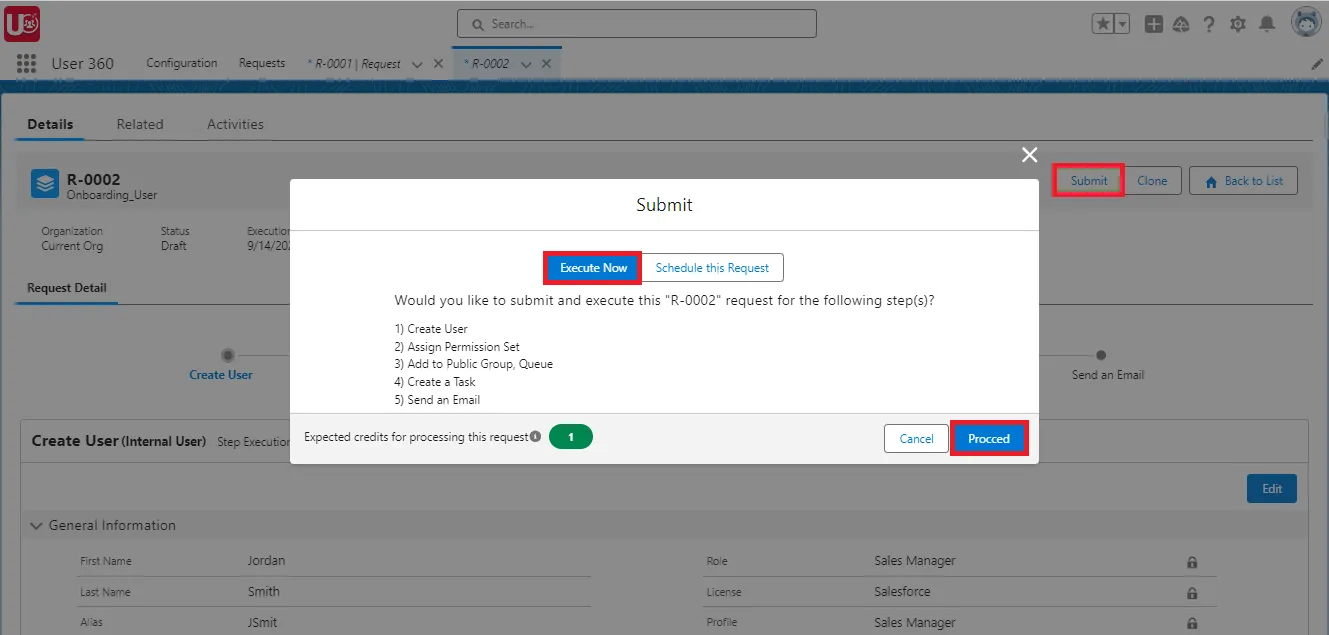Collapse the General Information section
Viewport: 1329px width, 635px height.
click(36, 526)
